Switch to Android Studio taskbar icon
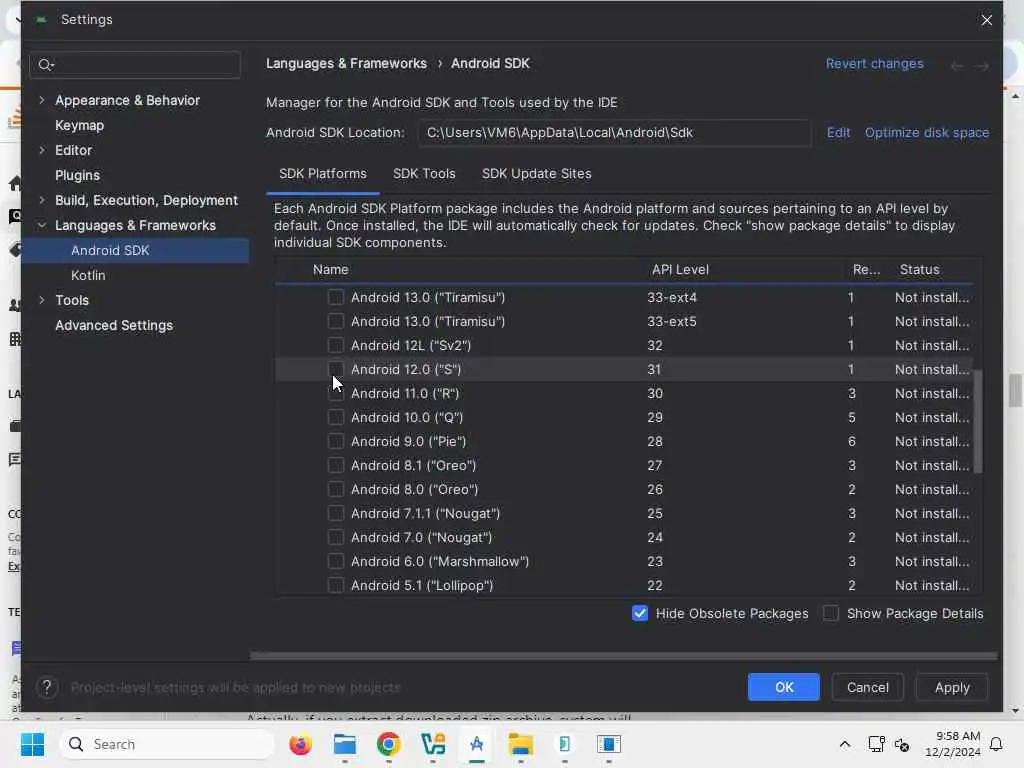The image size is (1024, 768). (476, 744)
